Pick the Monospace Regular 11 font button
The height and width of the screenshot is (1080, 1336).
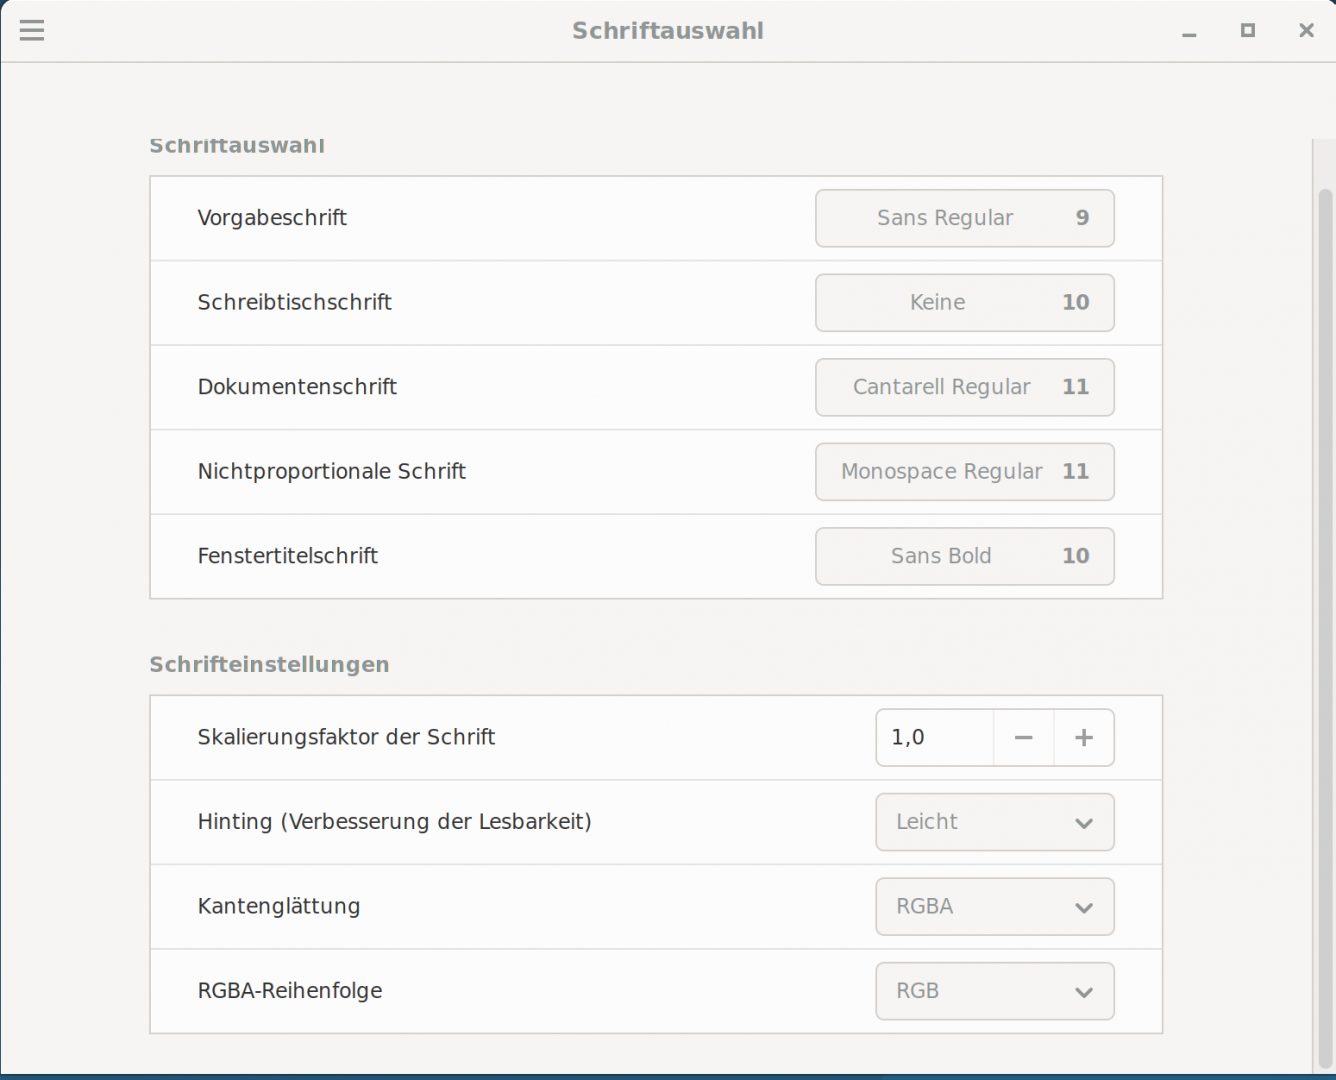tap(964, 472)
